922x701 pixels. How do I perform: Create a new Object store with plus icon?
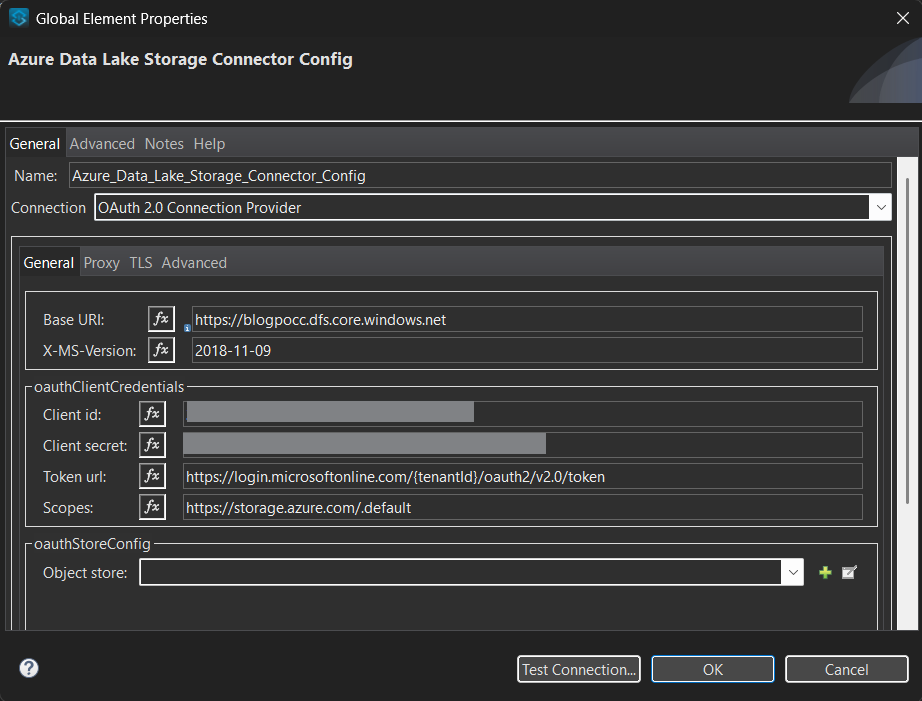[x=824, y=572]
